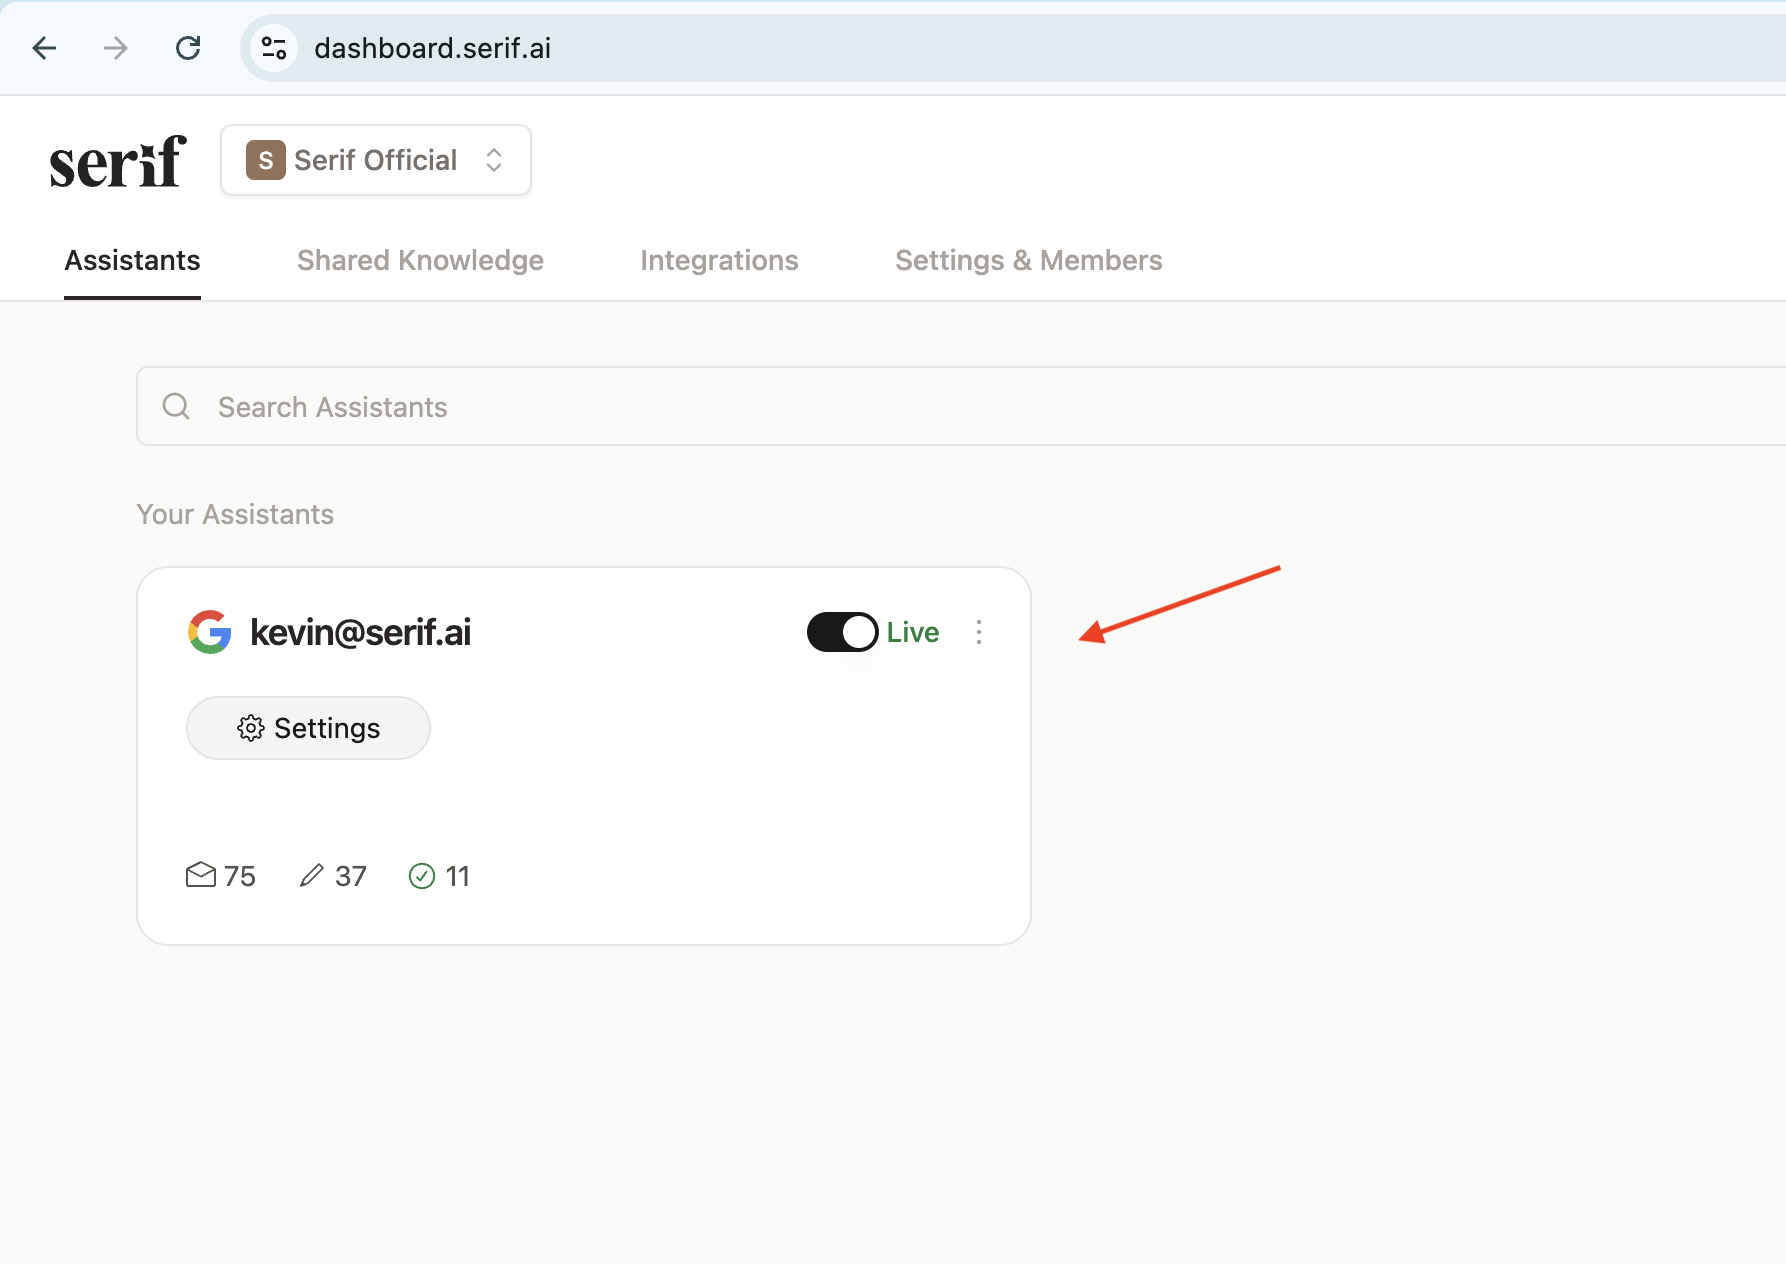Select the Assistants tab

tap(133, 261)
